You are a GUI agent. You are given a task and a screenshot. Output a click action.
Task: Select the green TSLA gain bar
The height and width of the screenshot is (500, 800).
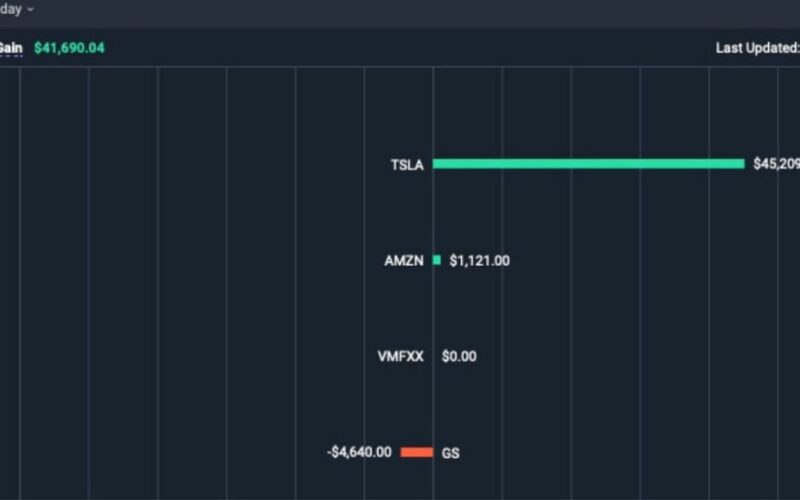point(589,164)
